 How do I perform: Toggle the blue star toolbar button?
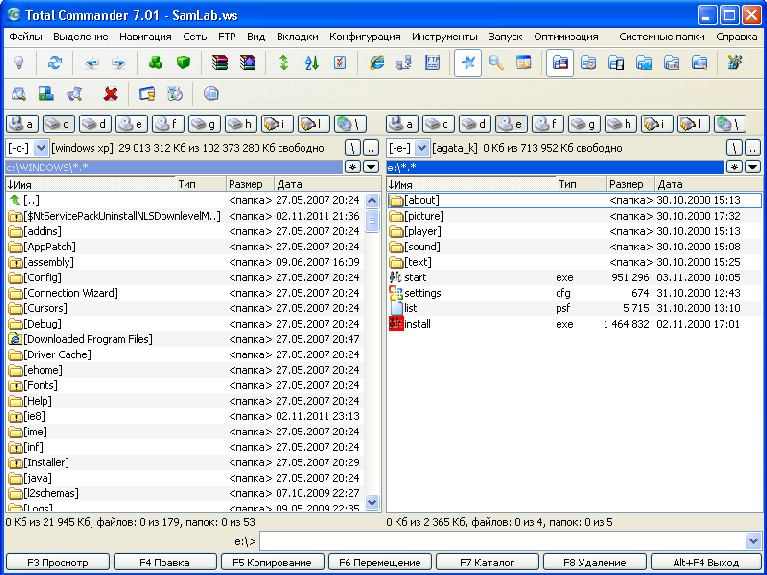pyautogui.click(x=468, y=63)
